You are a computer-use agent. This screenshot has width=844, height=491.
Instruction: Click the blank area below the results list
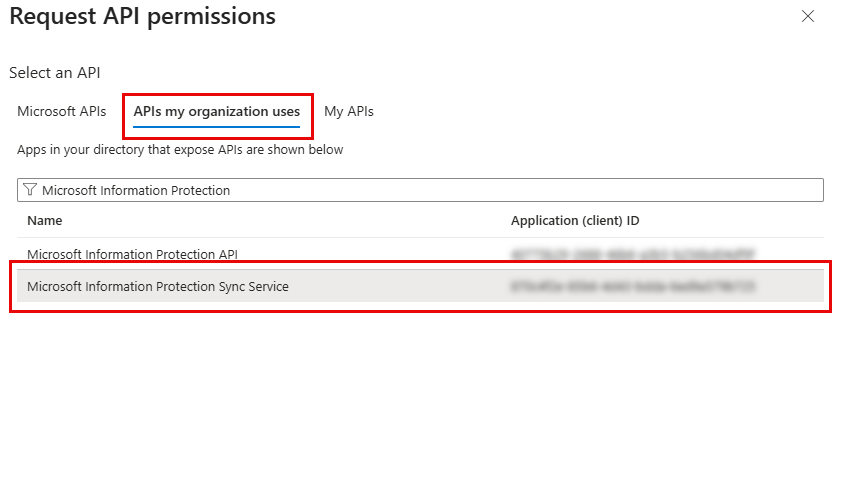pos(420,400)
